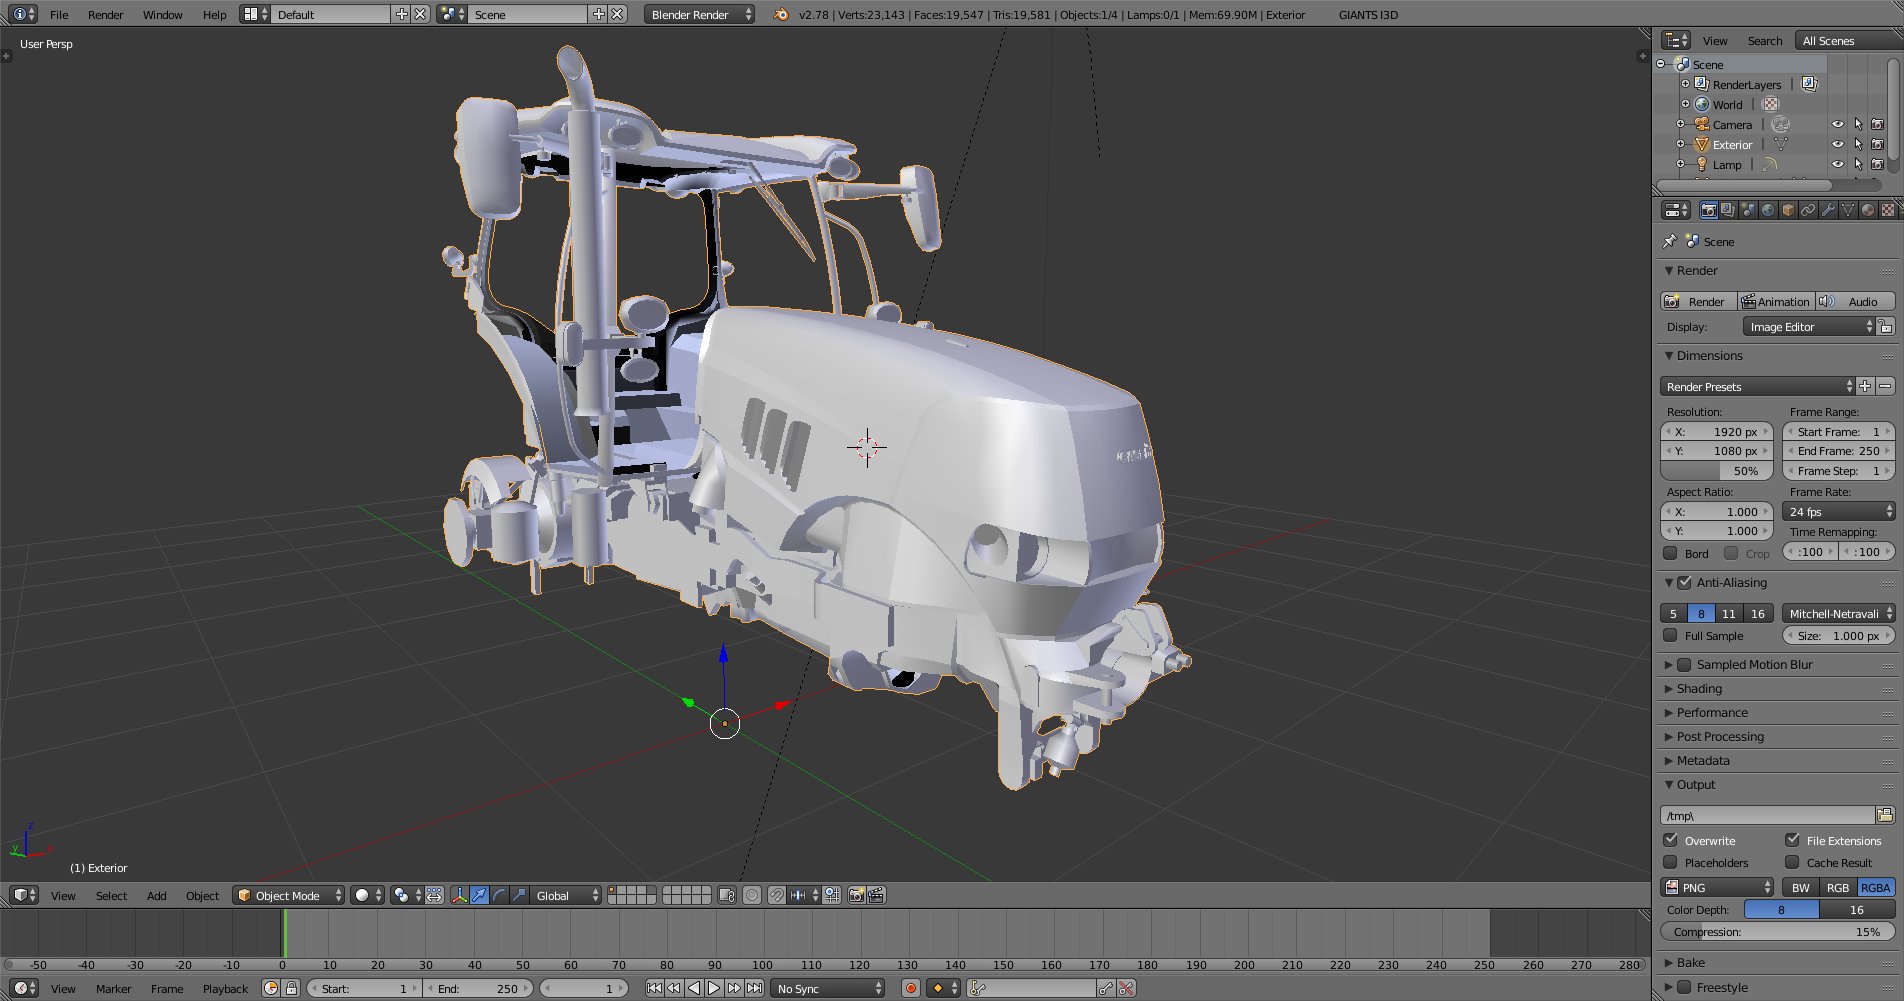Screen dimensions: 1904x1001
Task: Disable the Overwrite checkbox
Action: coord(1670,840)
